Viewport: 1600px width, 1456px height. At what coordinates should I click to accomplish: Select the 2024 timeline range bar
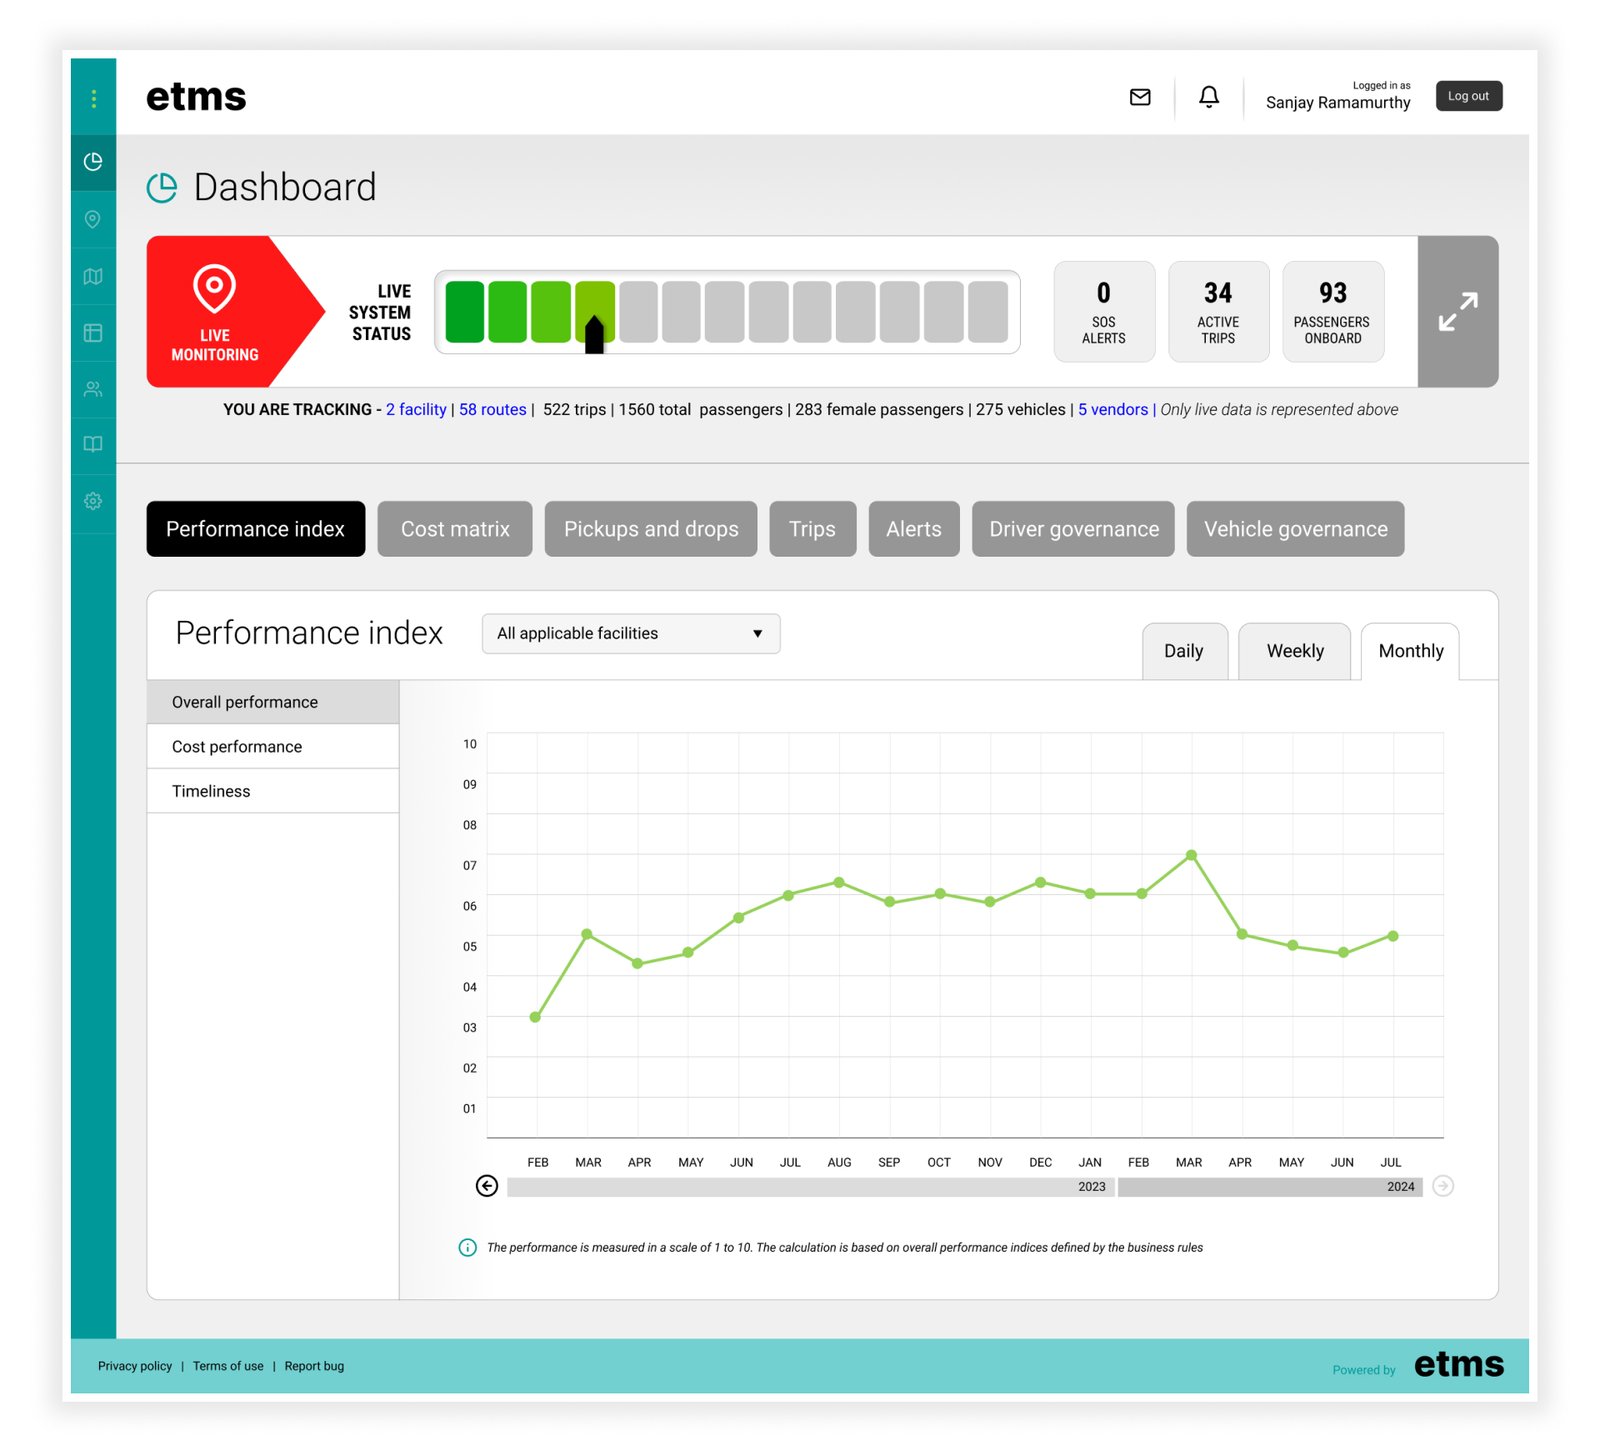click(x=1269, y=1187)
